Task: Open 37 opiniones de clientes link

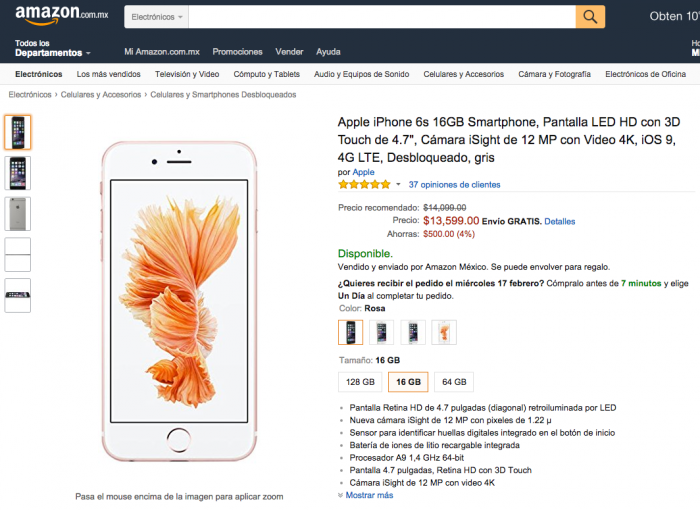Action: (x=454, y=185)
